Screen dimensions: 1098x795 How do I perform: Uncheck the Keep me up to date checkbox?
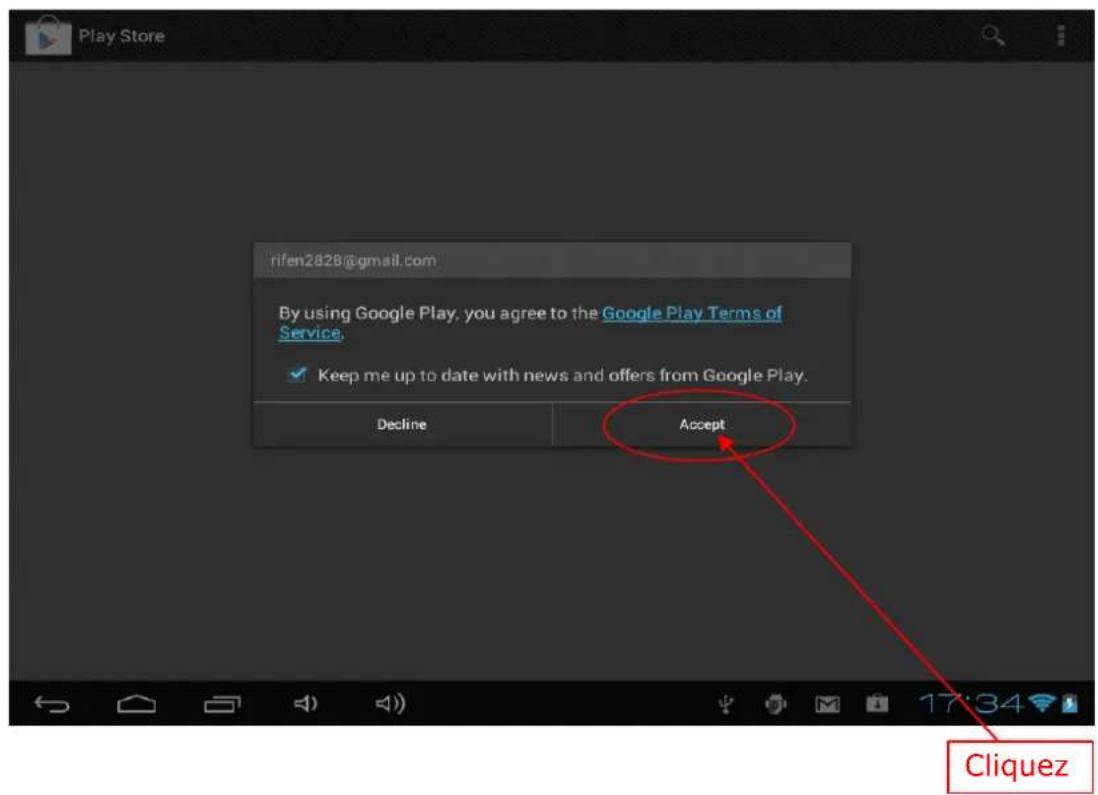(x=297, y=374)
